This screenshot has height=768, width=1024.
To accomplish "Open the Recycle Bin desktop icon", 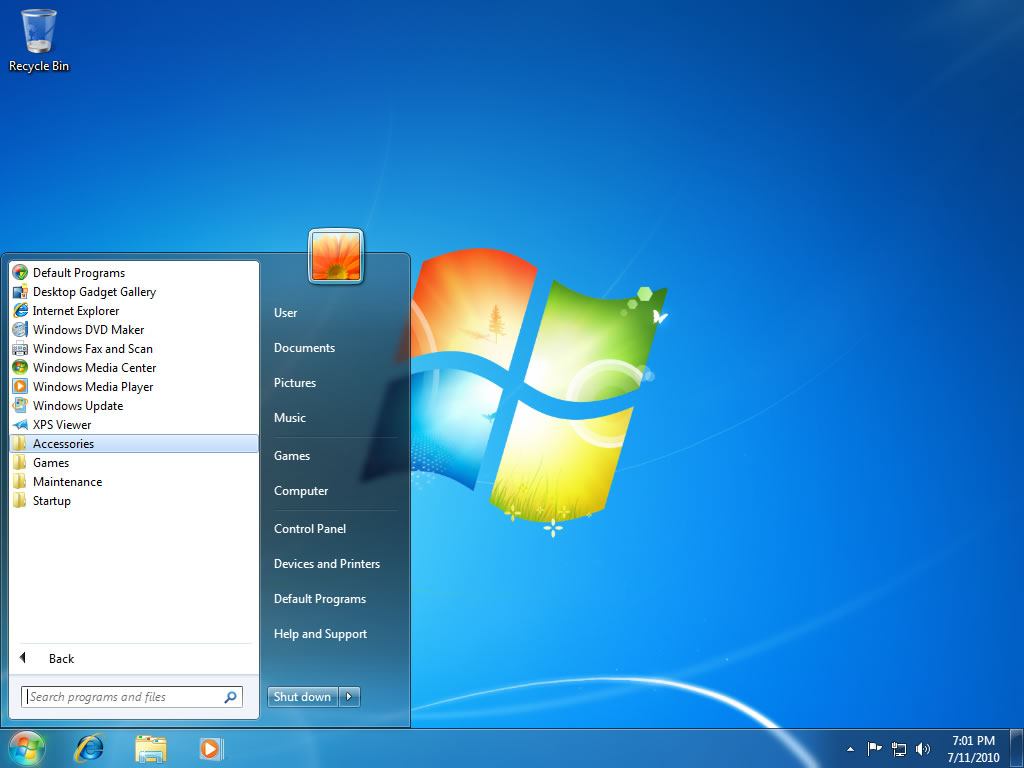I will pos(39,40).
